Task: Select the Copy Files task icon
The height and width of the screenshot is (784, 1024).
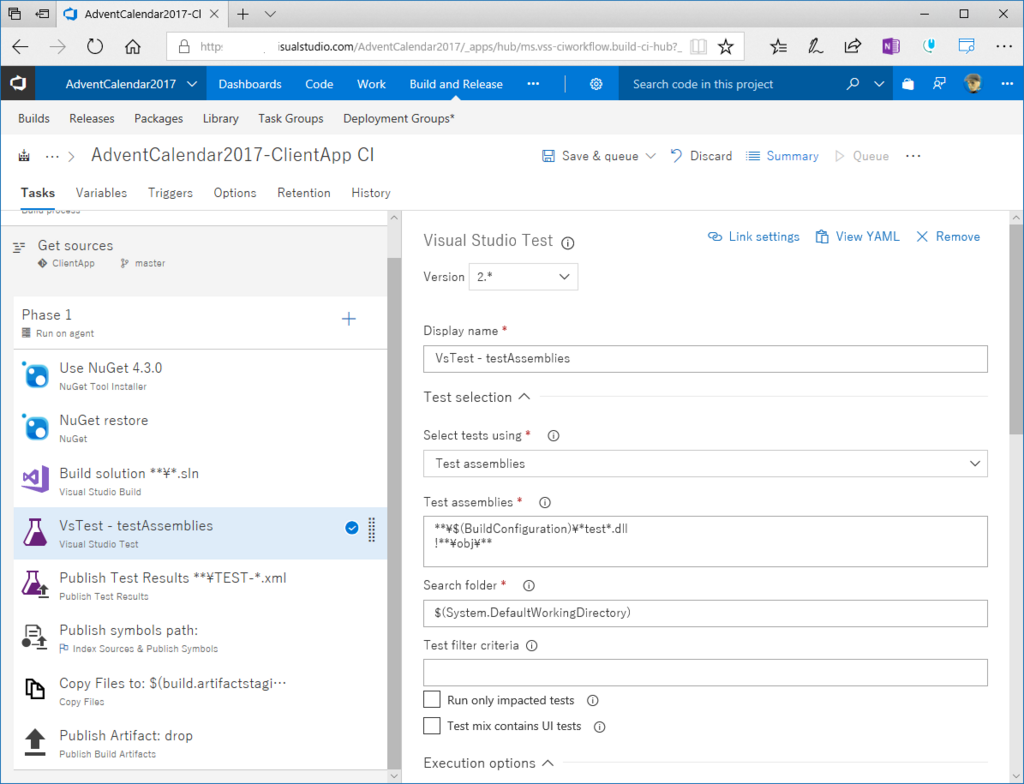Action: [35, 689]
